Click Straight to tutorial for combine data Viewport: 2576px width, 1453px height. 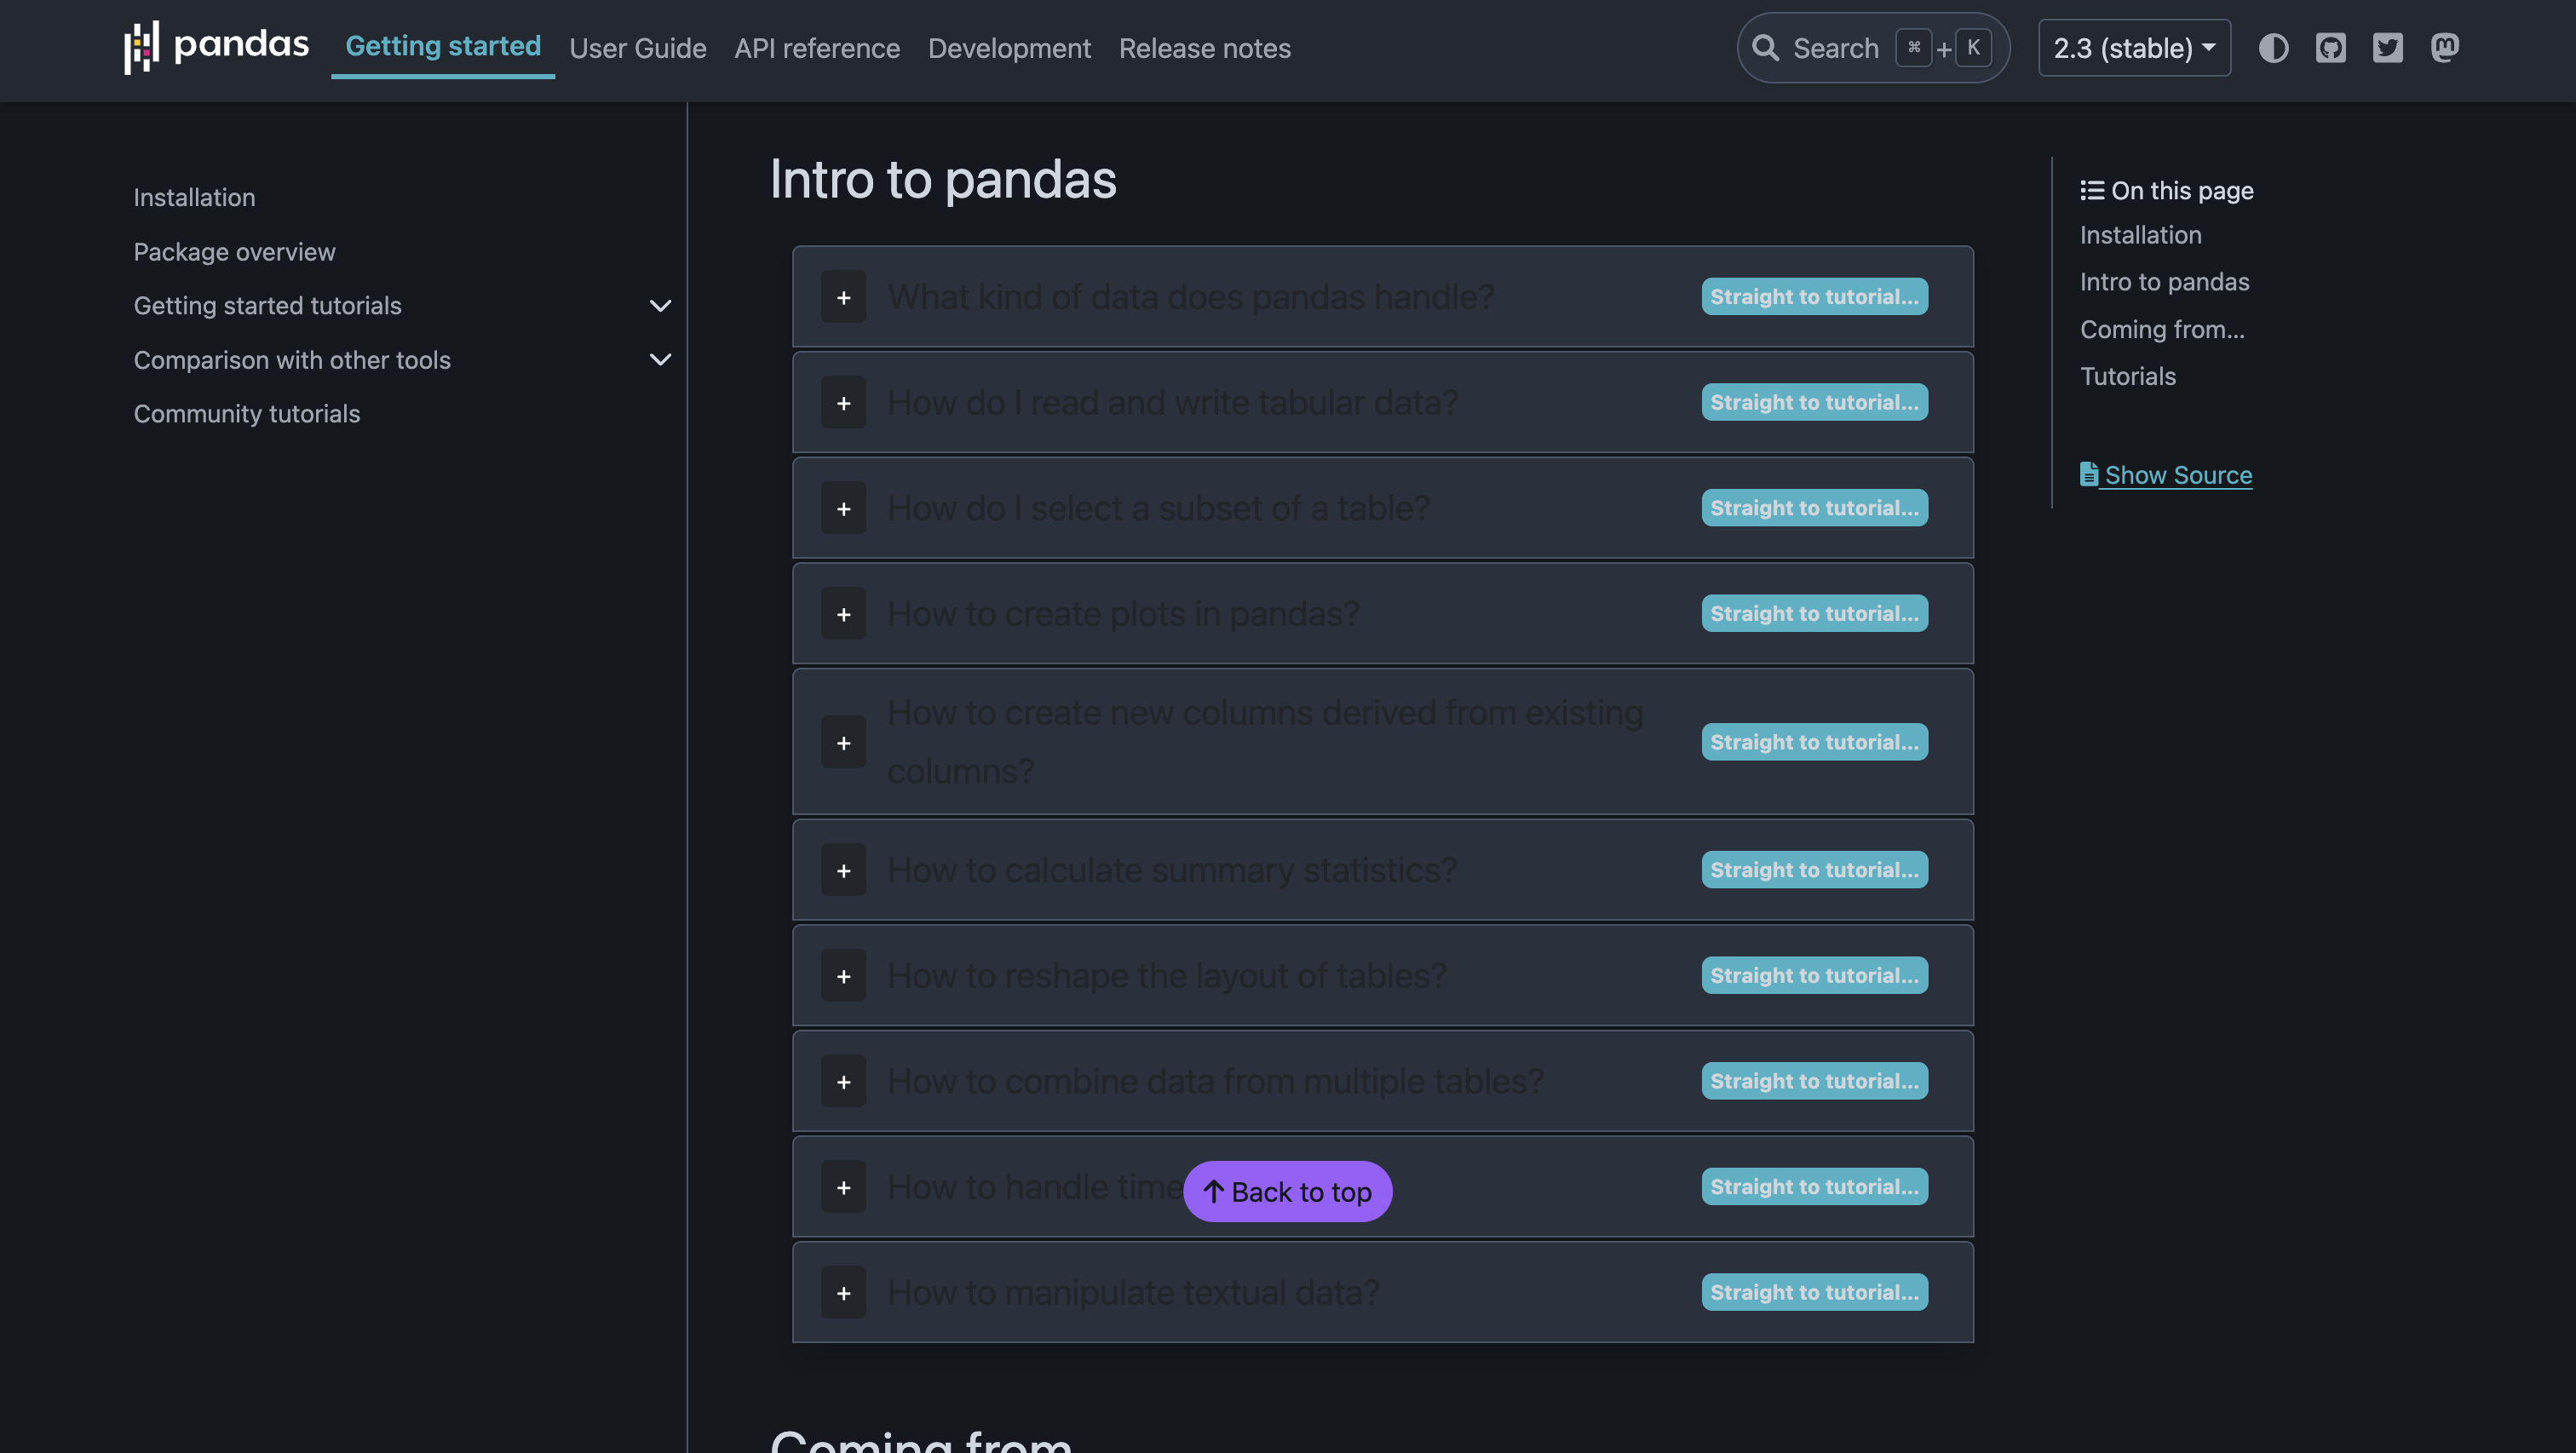point(1814,1081)
